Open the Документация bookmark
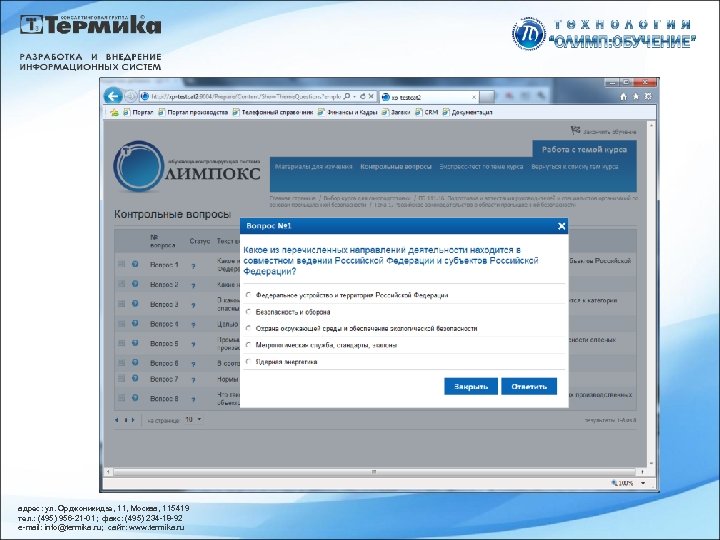This screenshot has height=540, width=720. 467,112
